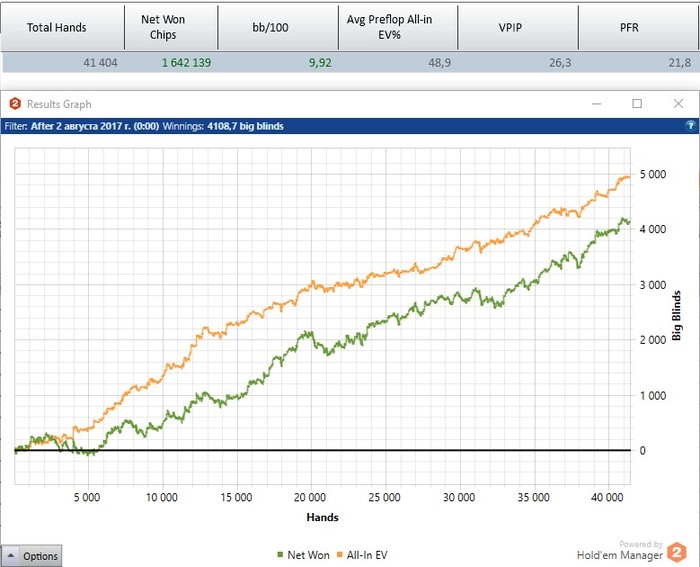Click the 40 000 hands axis tick label

607,497
